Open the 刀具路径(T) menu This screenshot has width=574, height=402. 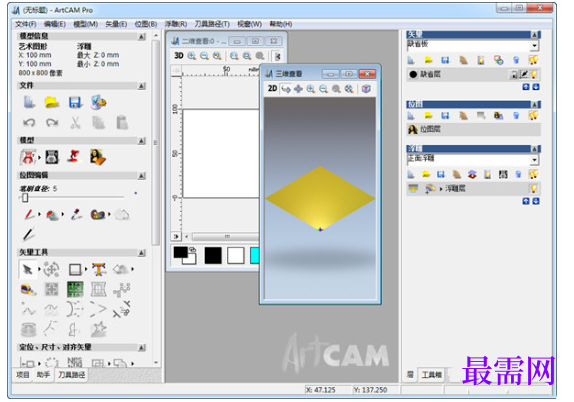(212, 24)
